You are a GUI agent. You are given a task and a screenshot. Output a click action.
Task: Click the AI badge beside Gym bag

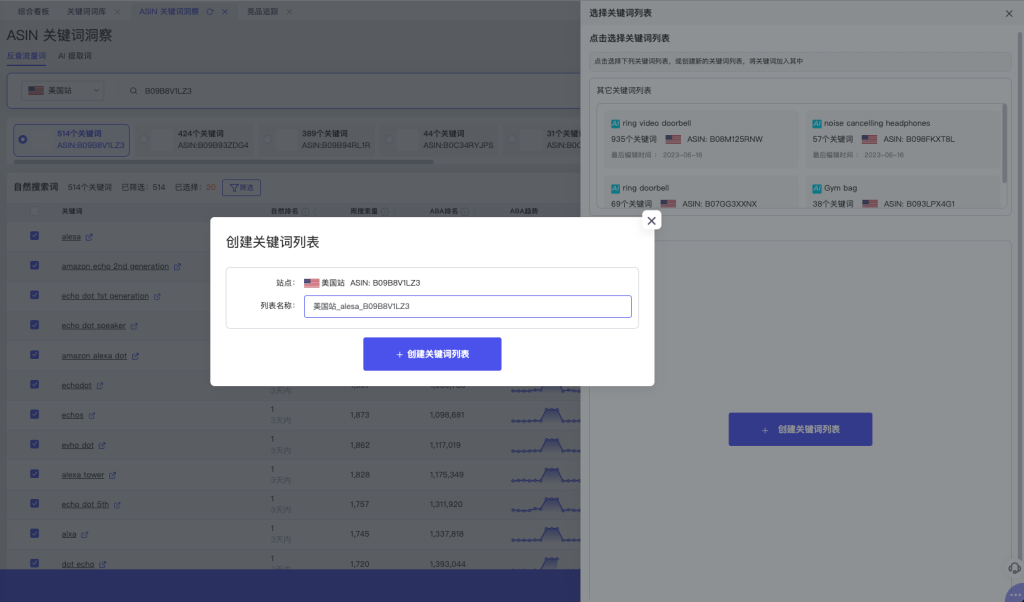click(x=816, y=189)
